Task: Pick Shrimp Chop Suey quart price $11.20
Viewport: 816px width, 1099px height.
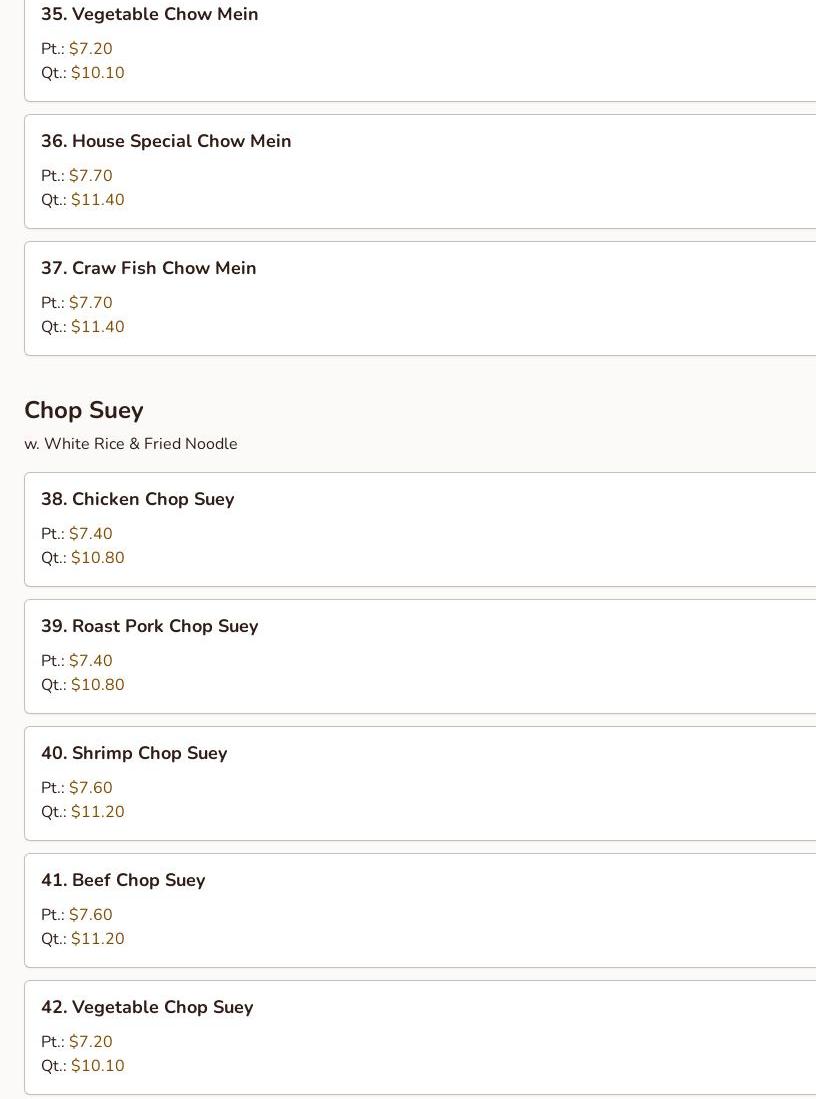Action: click(98, 812)
